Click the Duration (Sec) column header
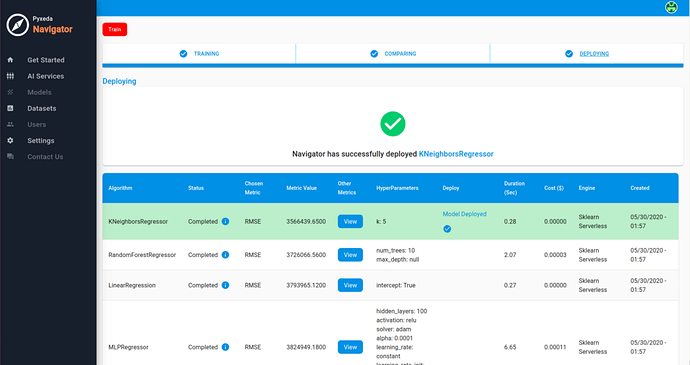The image size is (690, 365). pos(514,188)
